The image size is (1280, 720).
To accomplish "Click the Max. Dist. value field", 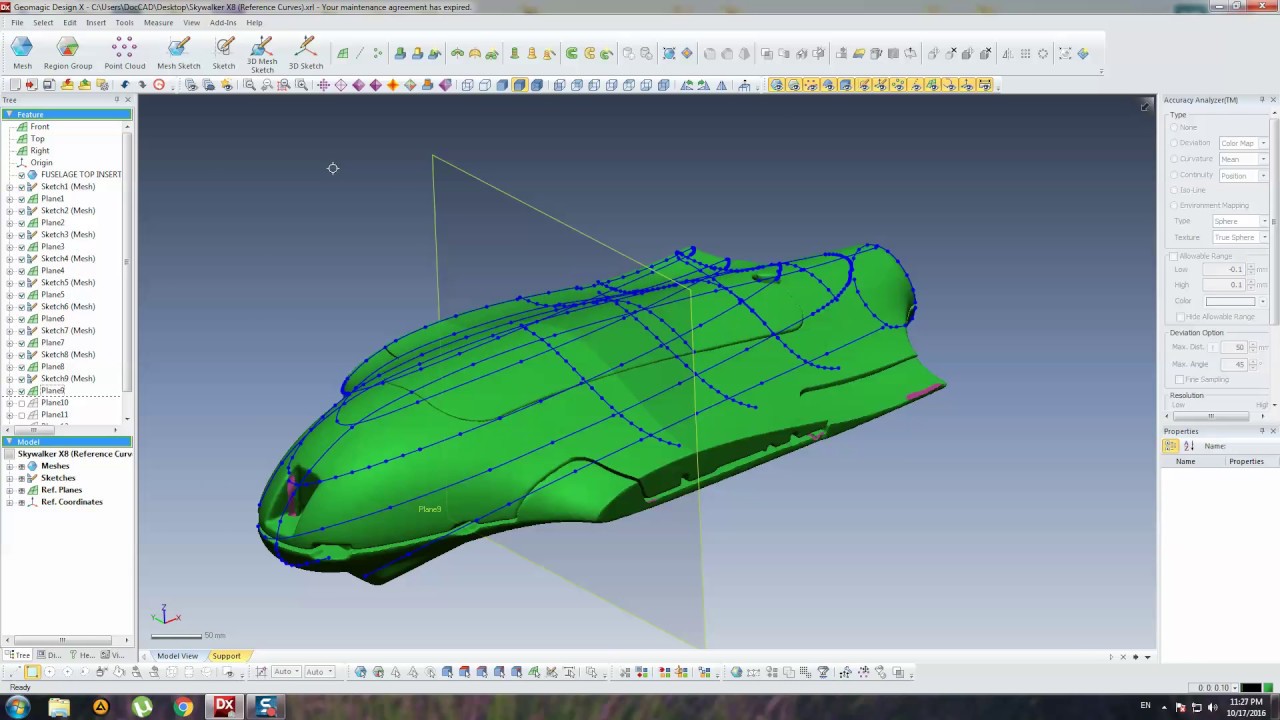I will click(x=1233, y=347).
